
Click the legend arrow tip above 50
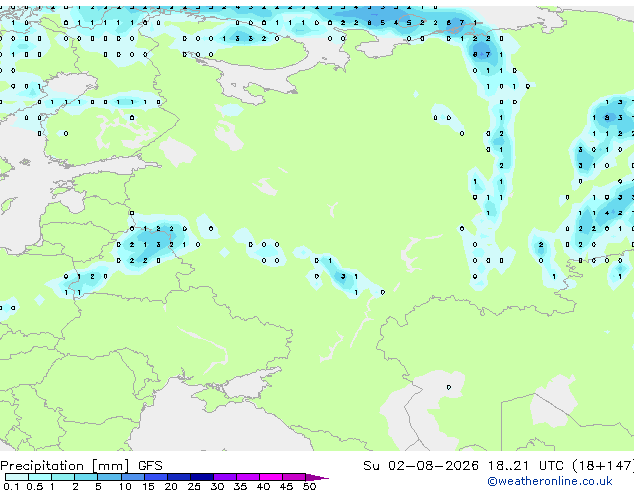[317, 477]
